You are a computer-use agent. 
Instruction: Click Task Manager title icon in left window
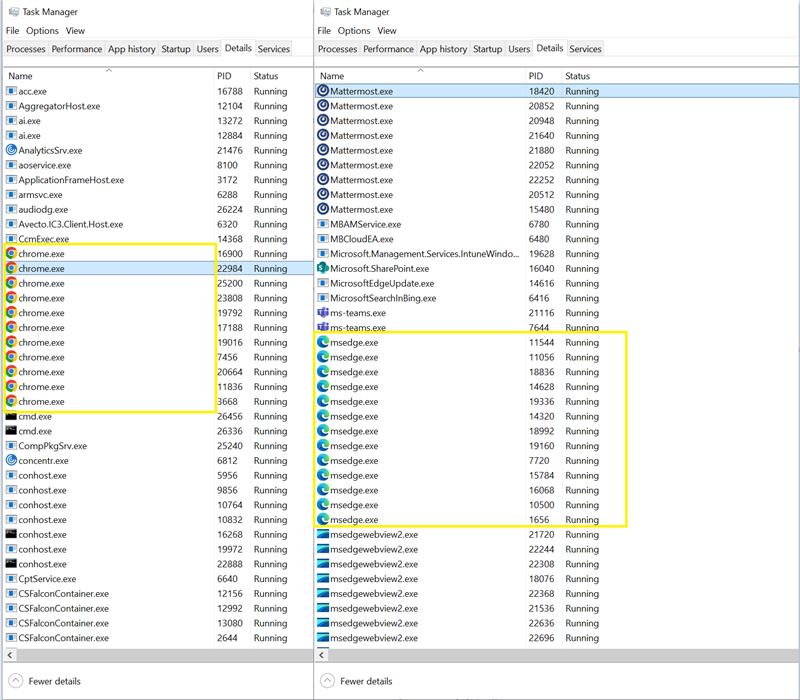coord(14,11)
